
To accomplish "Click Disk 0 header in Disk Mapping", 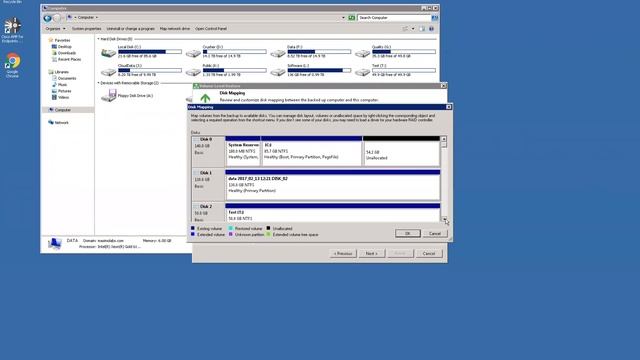I will tap(208, 151).
